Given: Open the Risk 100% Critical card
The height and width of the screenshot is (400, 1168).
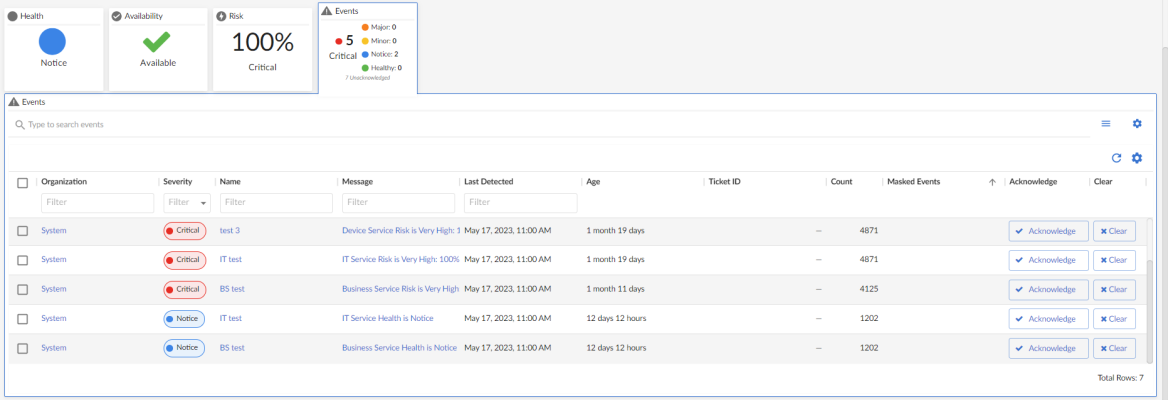Looking at the screenshot, I should point(262,48).
